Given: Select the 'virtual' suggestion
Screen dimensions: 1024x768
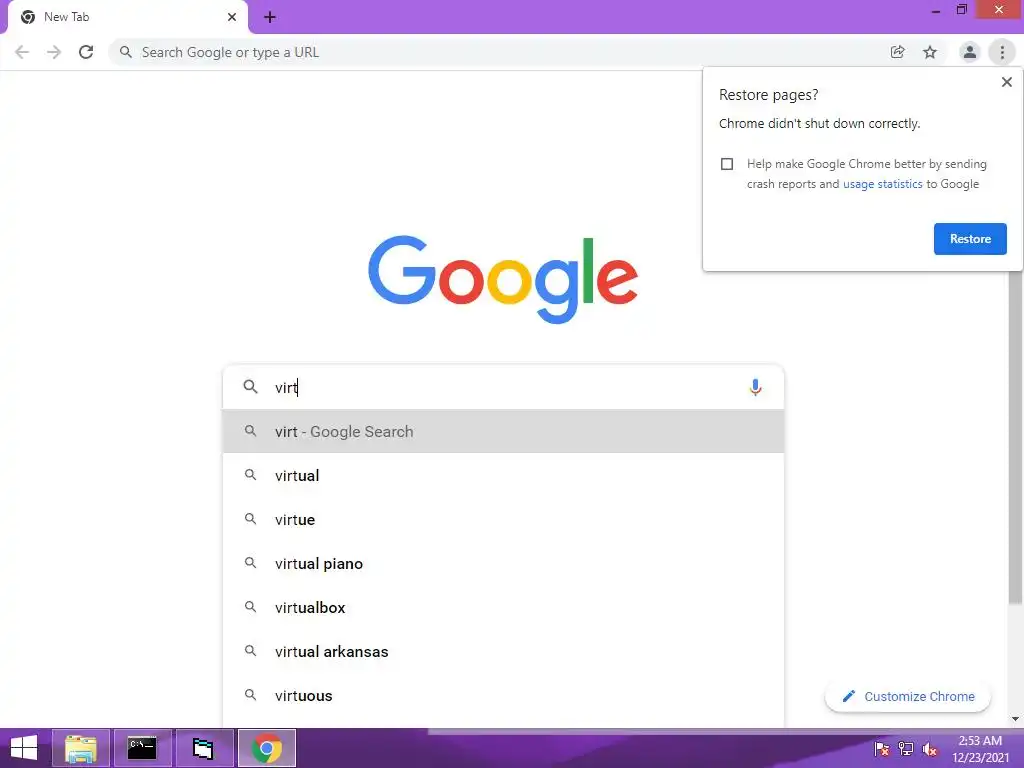Looking at the screenshot, I should [503, 475].
